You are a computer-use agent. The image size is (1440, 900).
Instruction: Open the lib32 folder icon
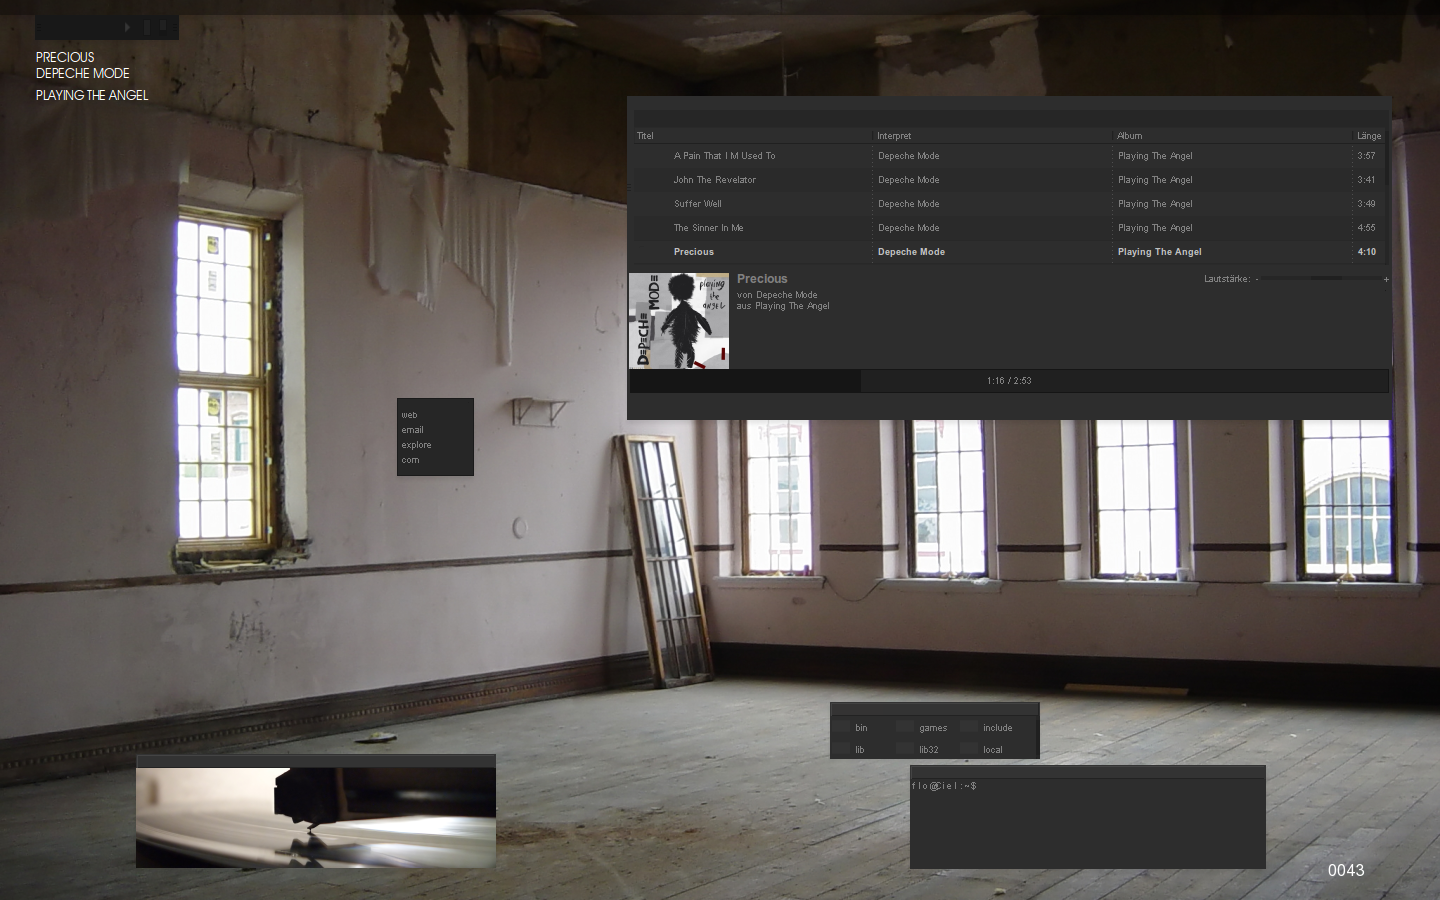tap(905, 749)
